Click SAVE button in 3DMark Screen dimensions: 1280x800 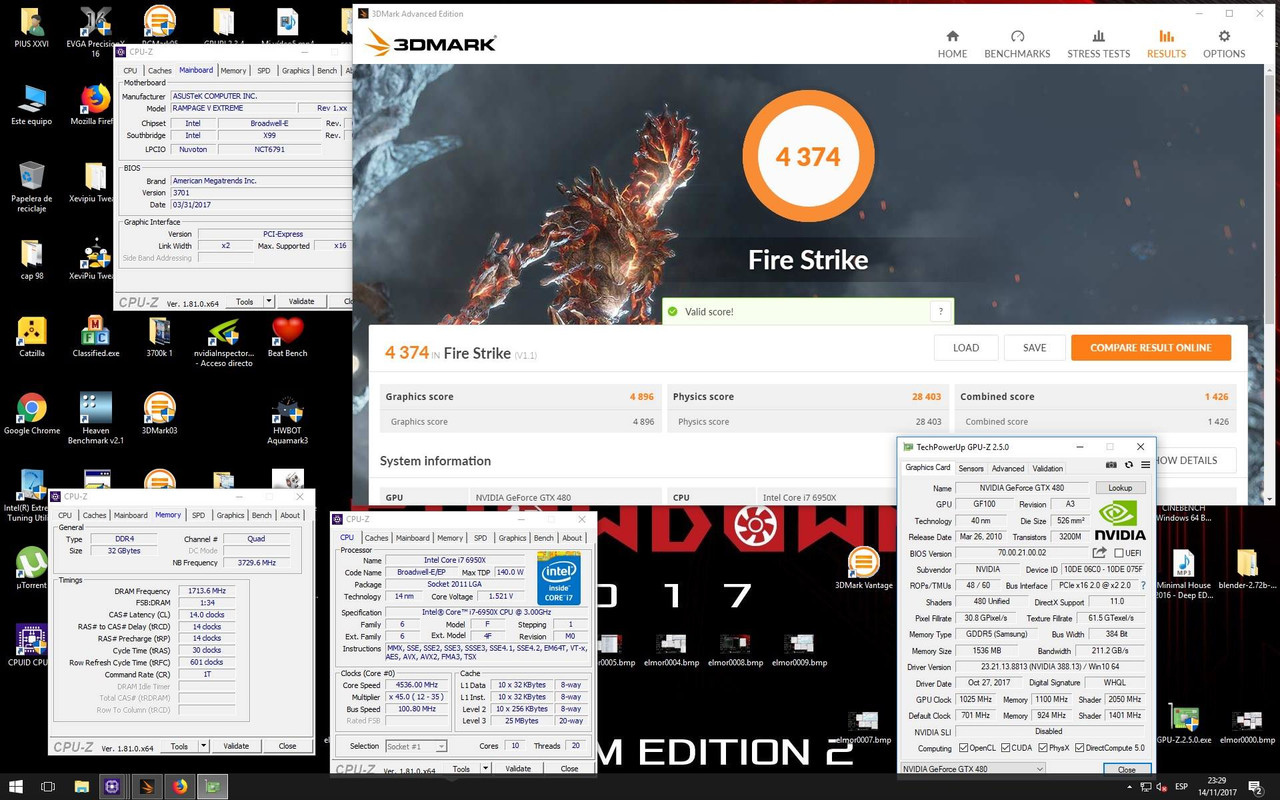(1035, 348)
